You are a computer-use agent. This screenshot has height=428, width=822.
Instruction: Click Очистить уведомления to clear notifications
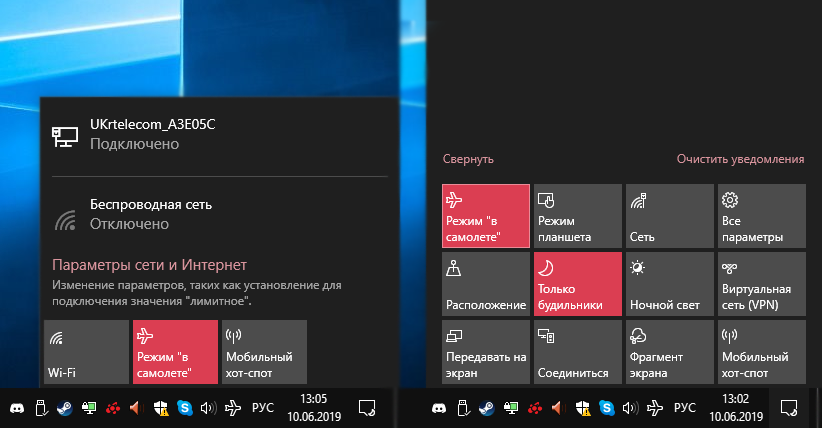[740, 159]
